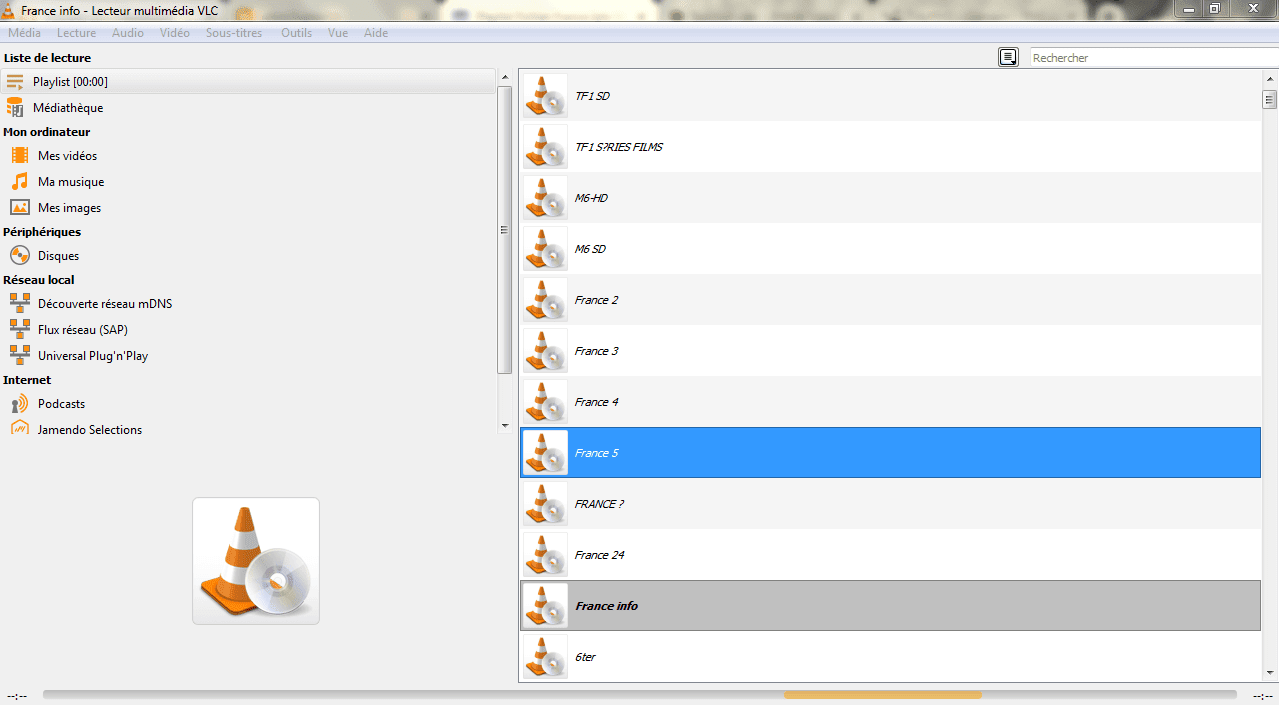Viewport: 1279px width, 705px height.
Task: Click the cone icon beside France 24
Action: pyautogui.click(x=545, y=555)
